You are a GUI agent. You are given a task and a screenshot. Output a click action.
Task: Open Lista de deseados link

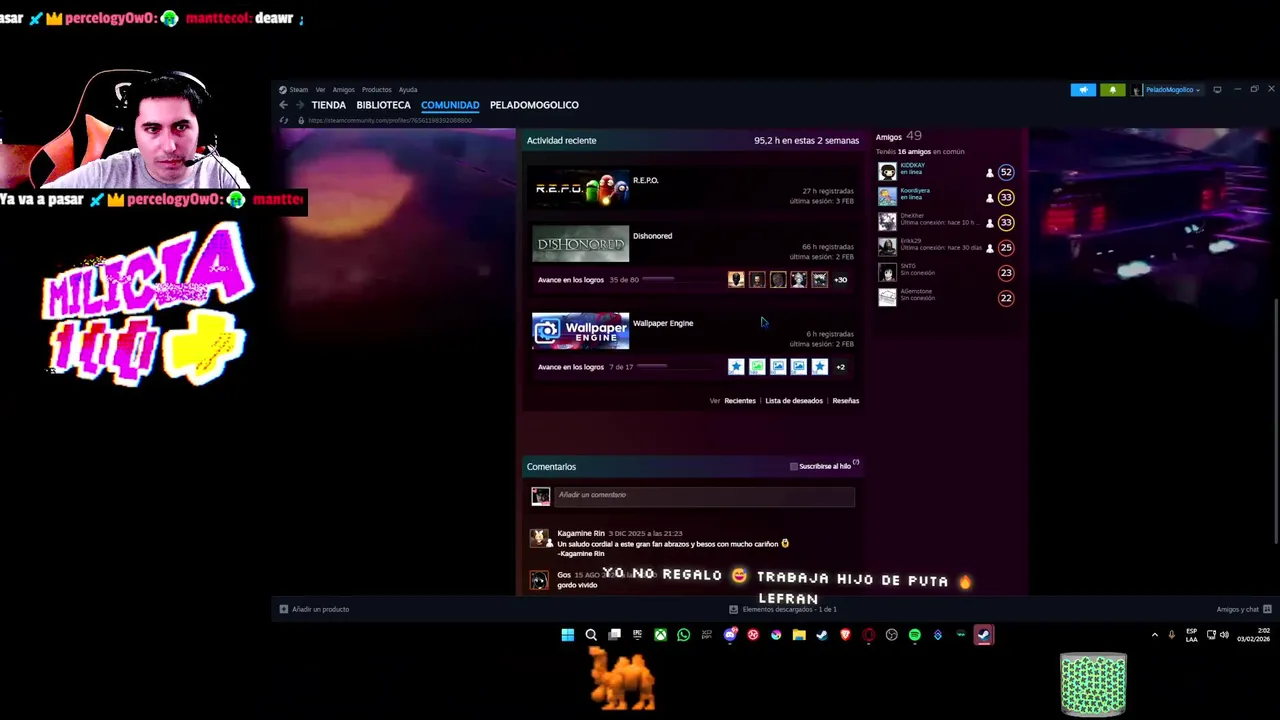(794, 401)
